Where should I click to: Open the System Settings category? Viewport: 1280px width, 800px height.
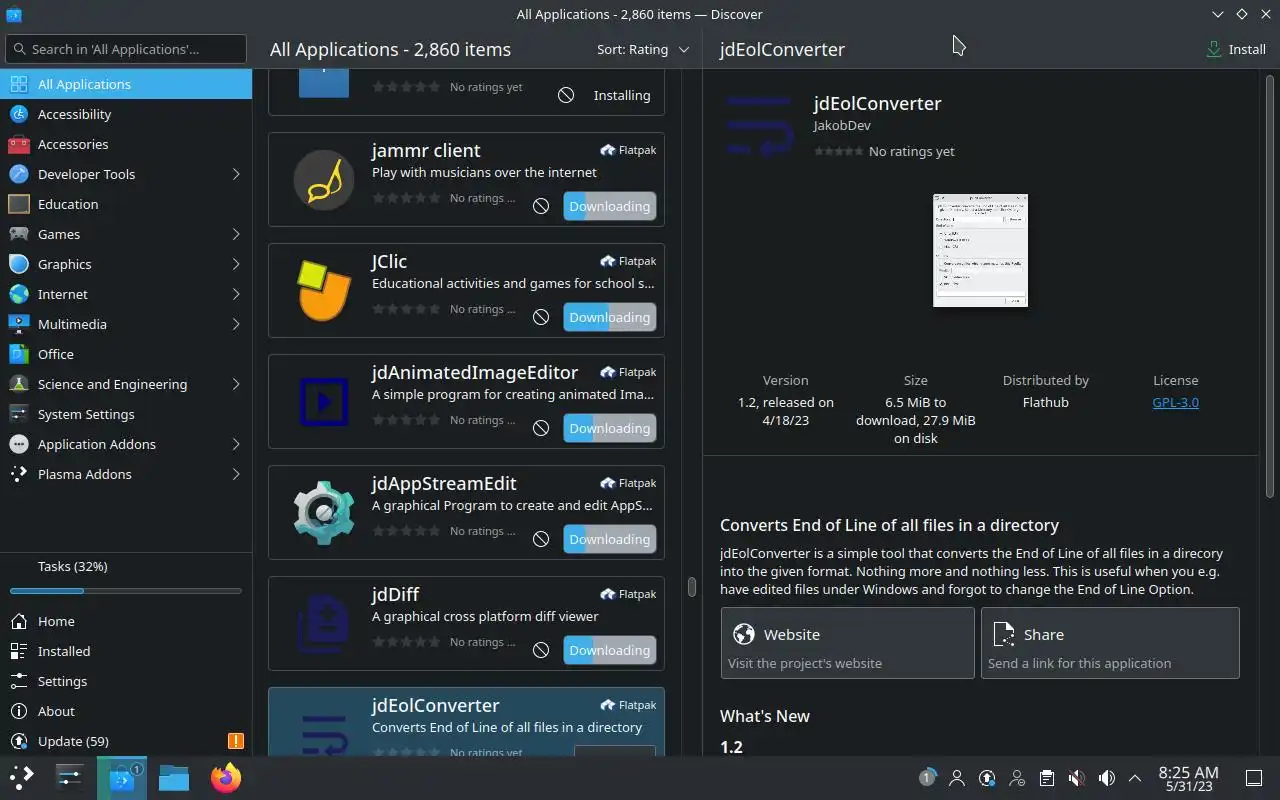pos(126,414)
